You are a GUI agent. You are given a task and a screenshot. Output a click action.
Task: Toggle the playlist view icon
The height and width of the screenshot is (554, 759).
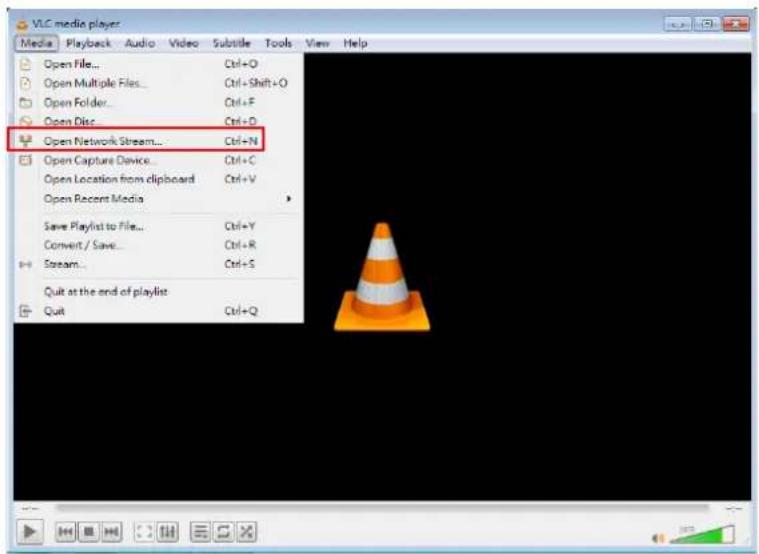200,532
